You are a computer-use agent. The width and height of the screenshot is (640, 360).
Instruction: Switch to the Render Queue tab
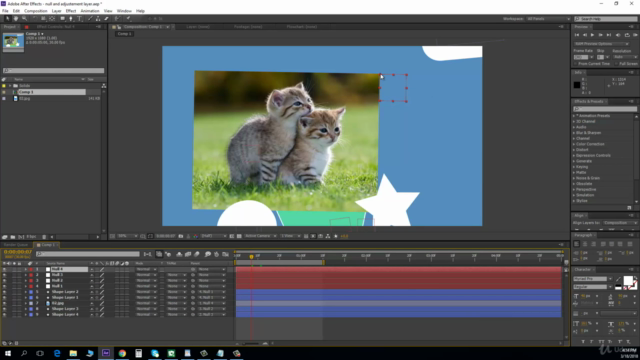coord(16,245)
